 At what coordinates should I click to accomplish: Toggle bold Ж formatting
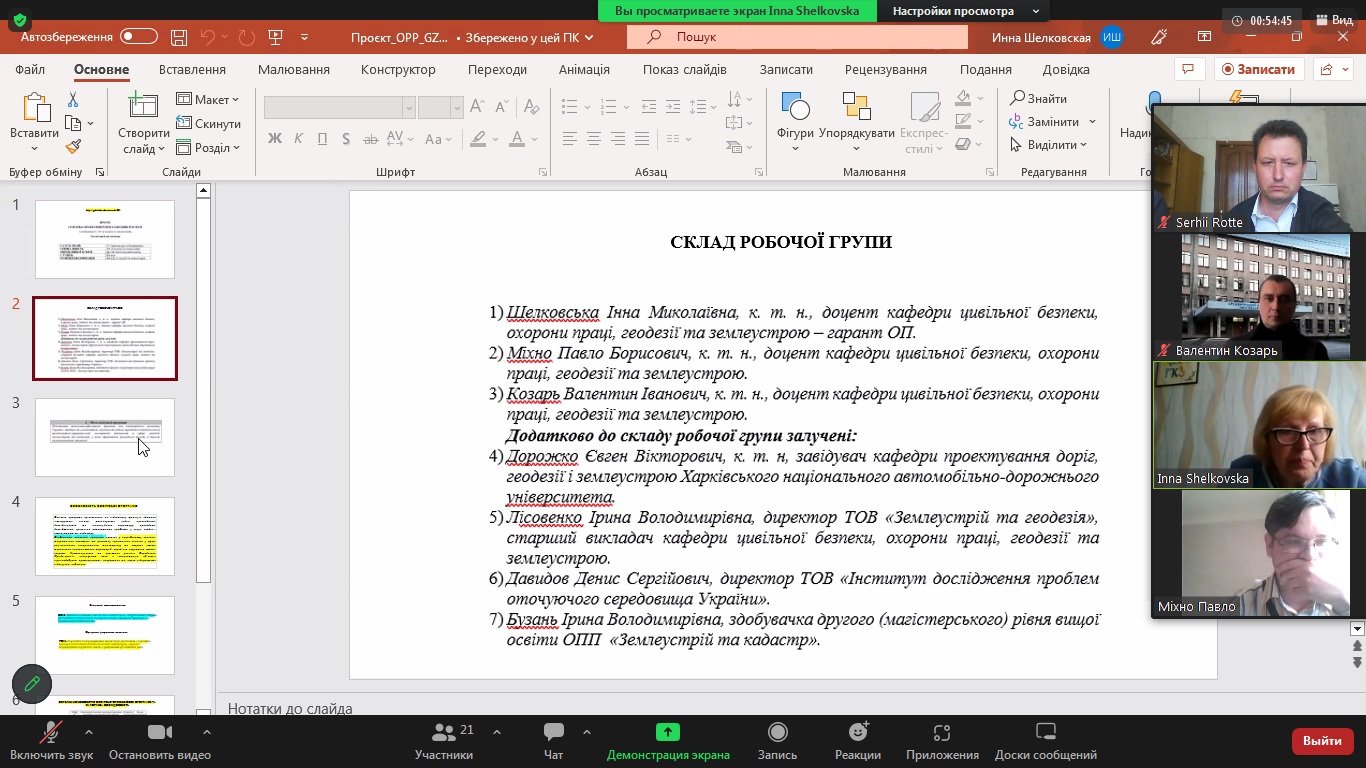(x=275, y=138)
